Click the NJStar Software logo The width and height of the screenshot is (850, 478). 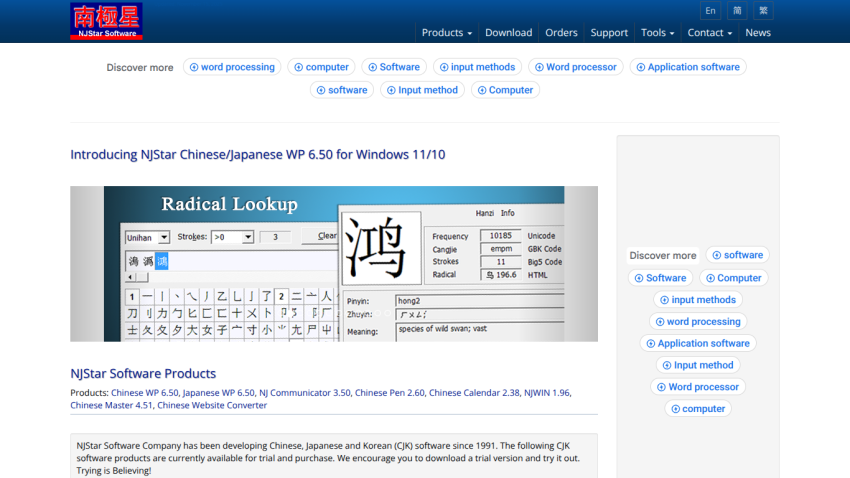point(106,21)
